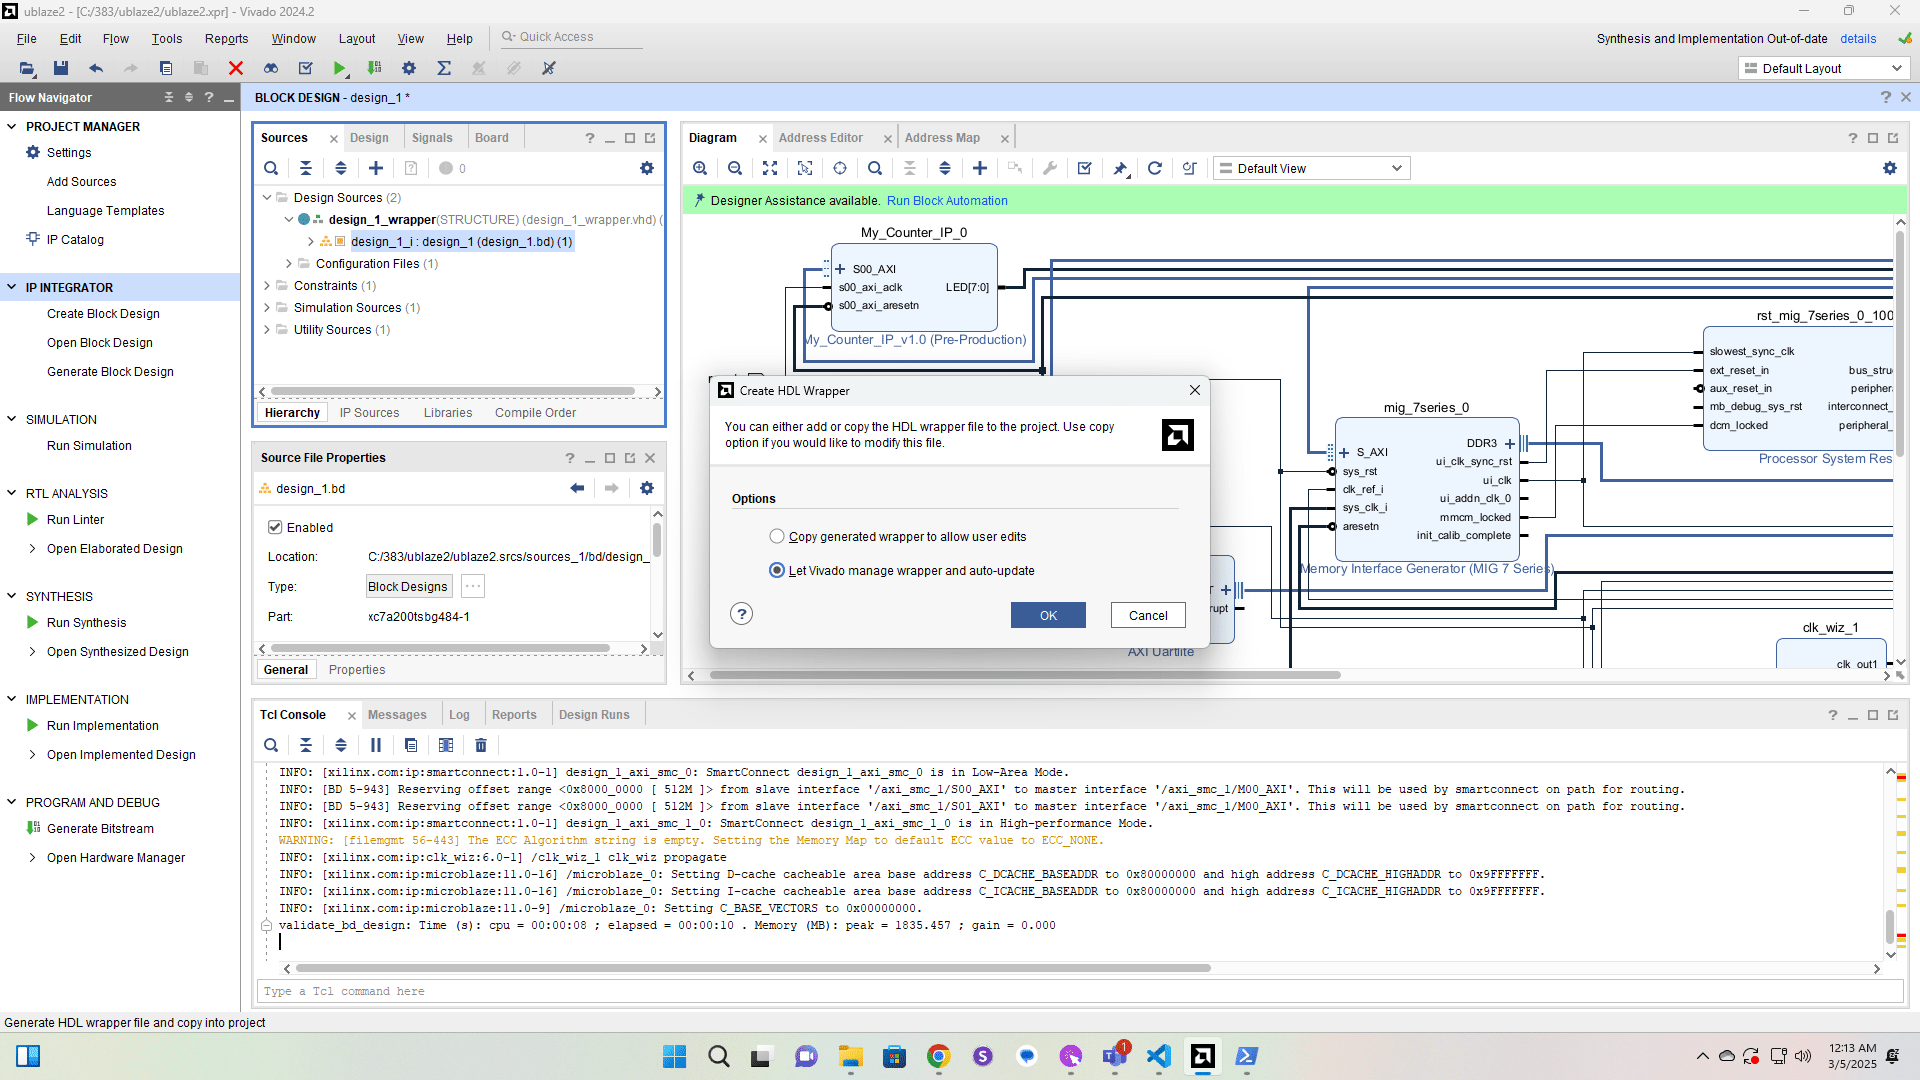This screenshot has width=1920, height=1080.
Task: Click the Clear Tcl Console trash icon
Action: [x=481, y=745]
